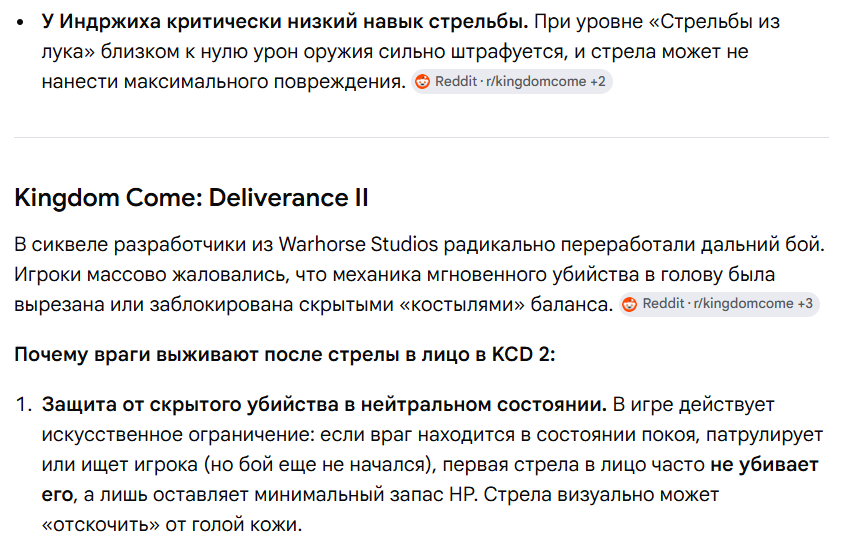Click the Reddit logo beside r/kingdomcome +2

(x=422, y=82)
